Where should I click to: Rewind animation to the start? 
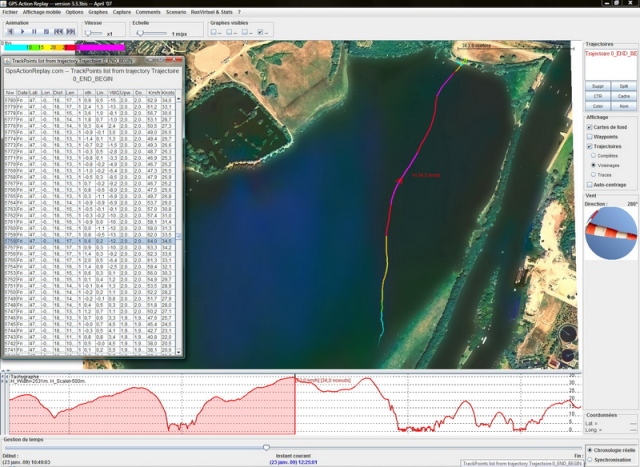click(x=58, y=31)
